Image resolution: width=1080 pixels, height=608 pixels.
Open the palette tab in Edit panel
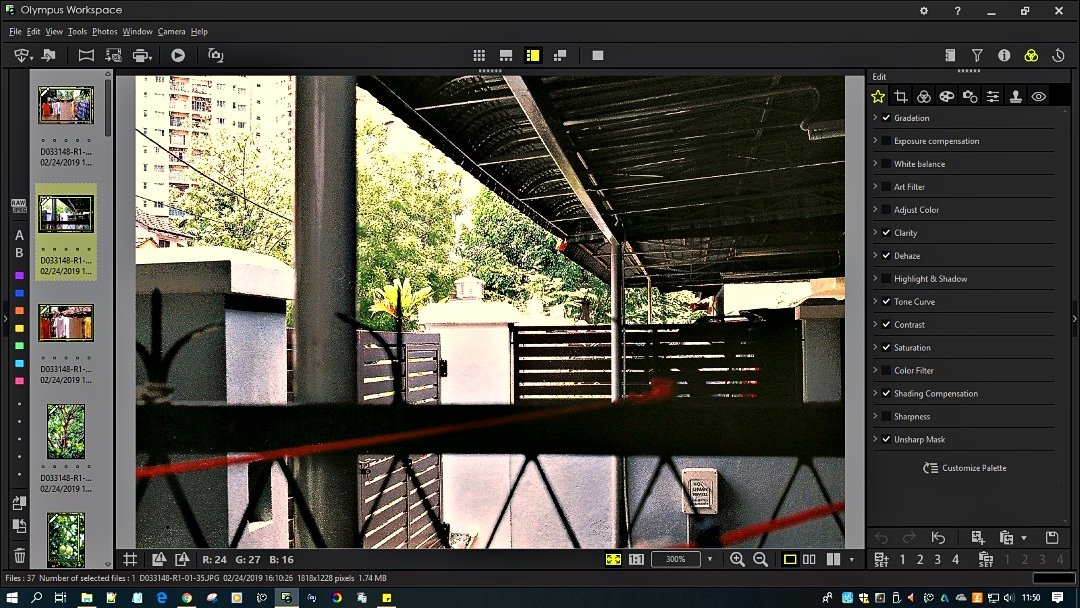946,96
